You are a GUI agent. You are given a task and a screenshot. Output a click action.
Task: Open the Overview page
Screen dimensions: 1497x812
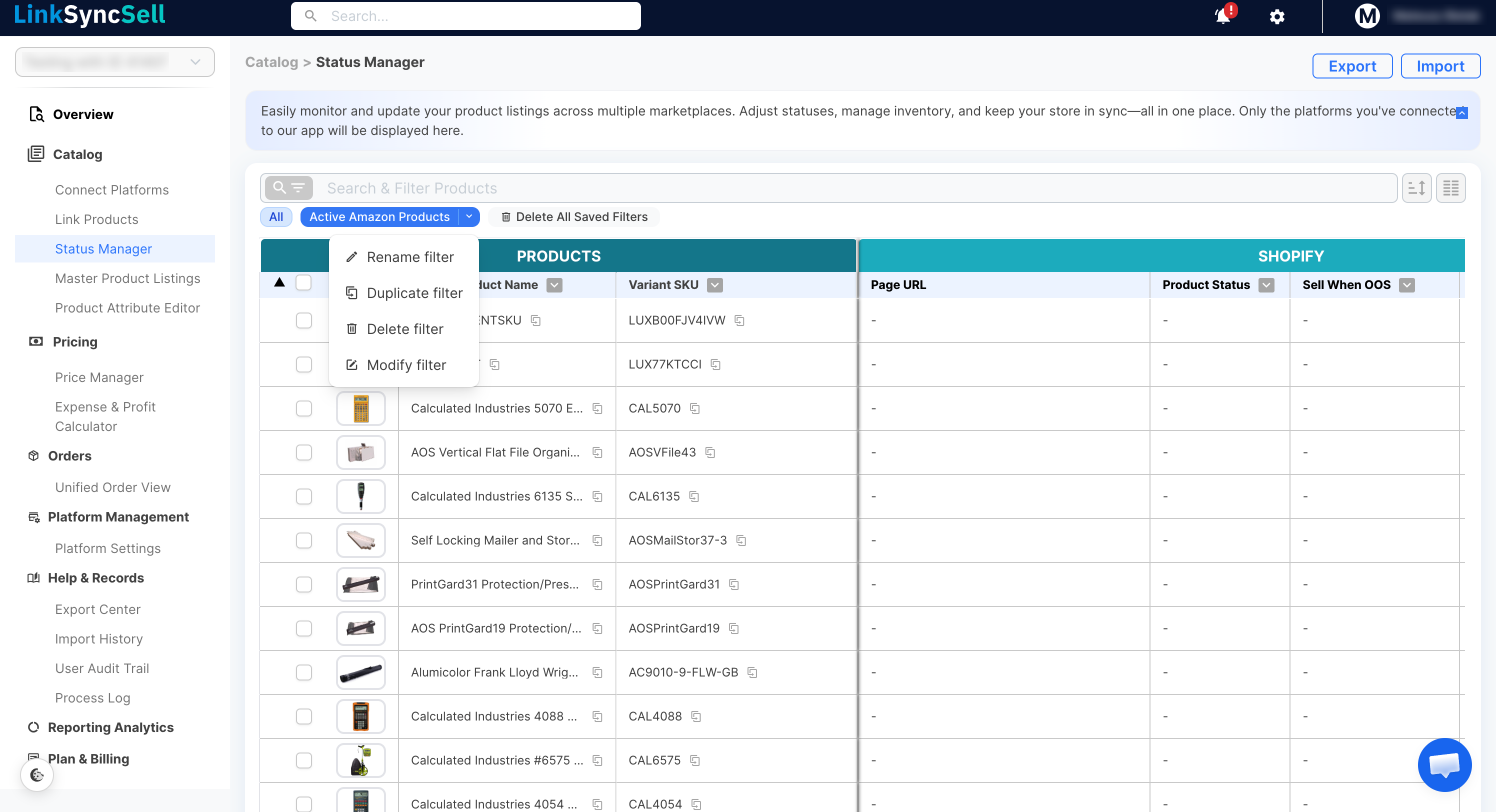[x=83, y=114]
